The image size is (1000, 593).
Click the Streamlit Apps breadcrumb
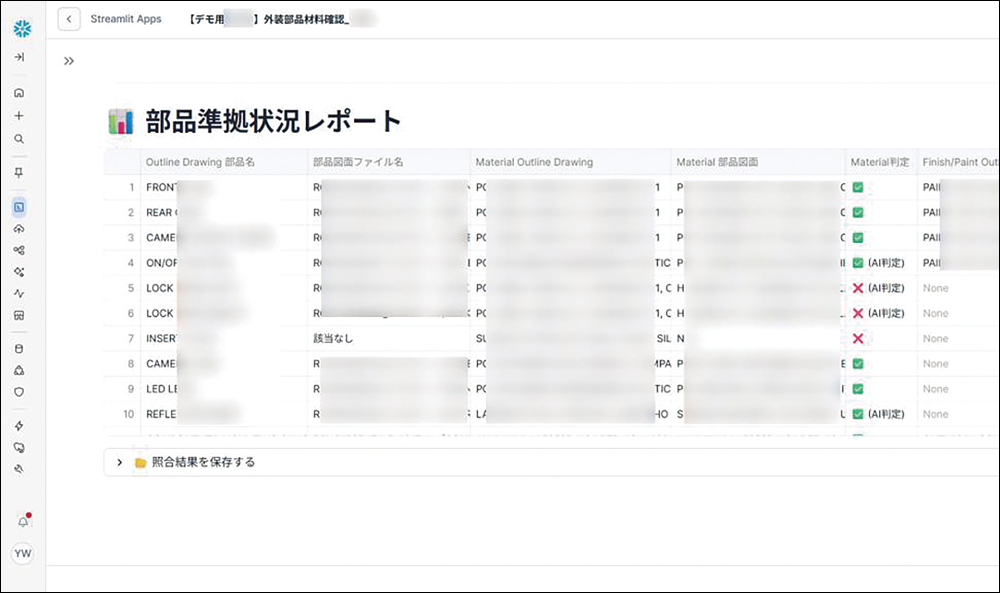(125, 19)
